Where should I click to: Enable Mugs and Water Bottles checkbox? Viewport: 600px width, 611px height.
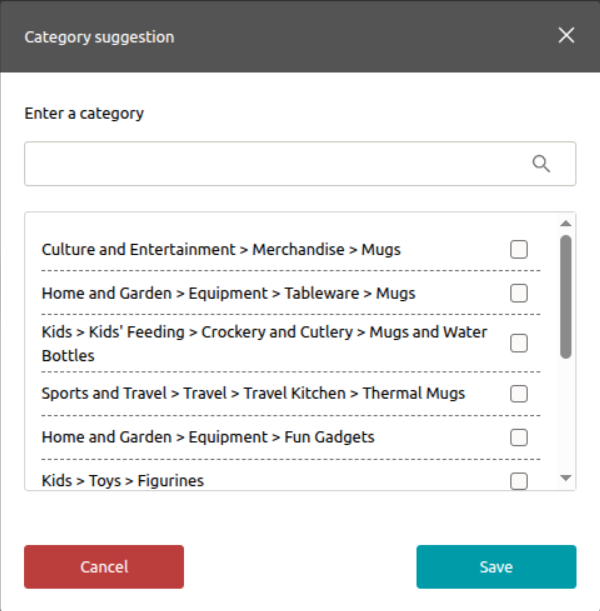(x=519, y=343)
